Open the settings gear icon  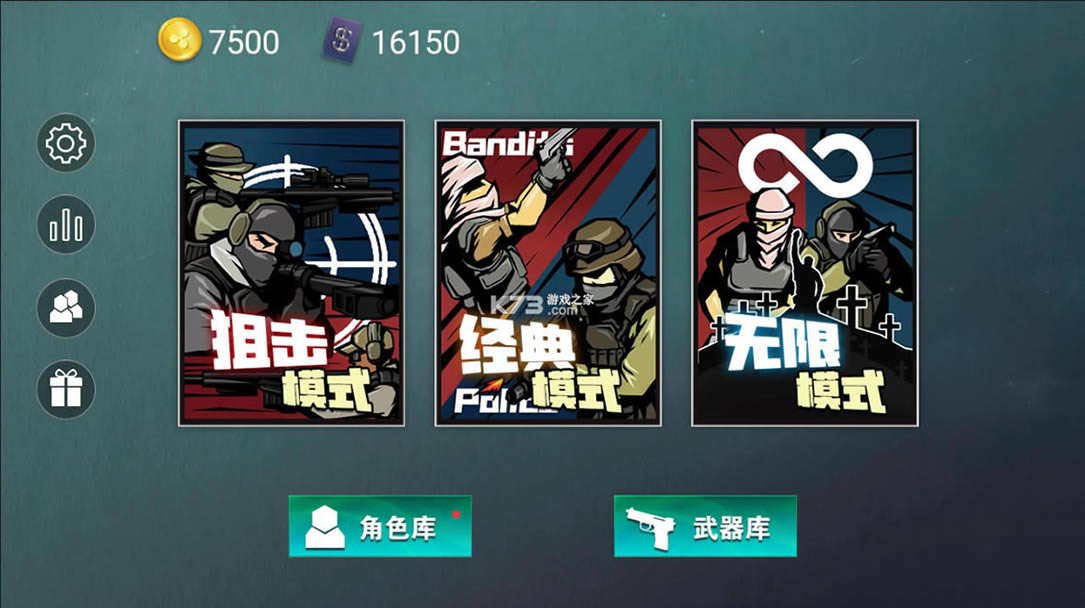click(x=66, y=143)
